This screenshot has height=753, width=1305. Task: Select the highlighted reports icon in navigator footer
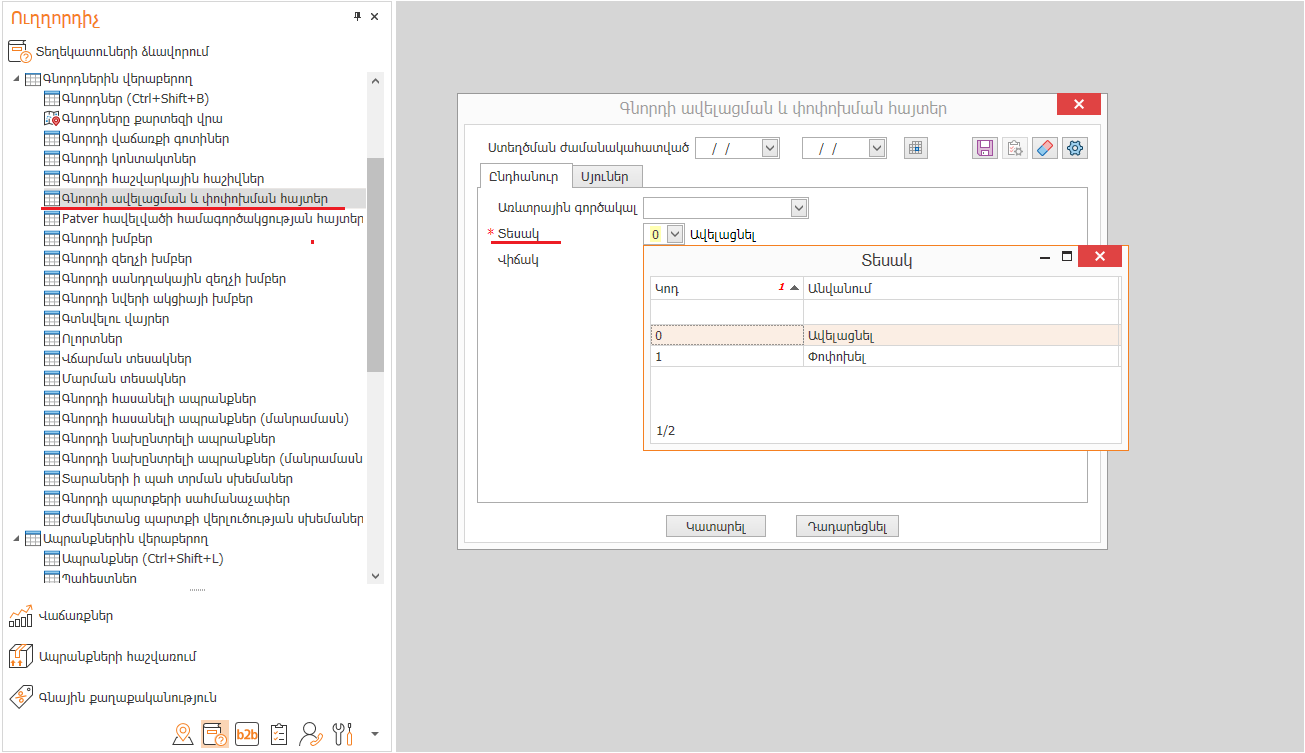coord(214,734)
